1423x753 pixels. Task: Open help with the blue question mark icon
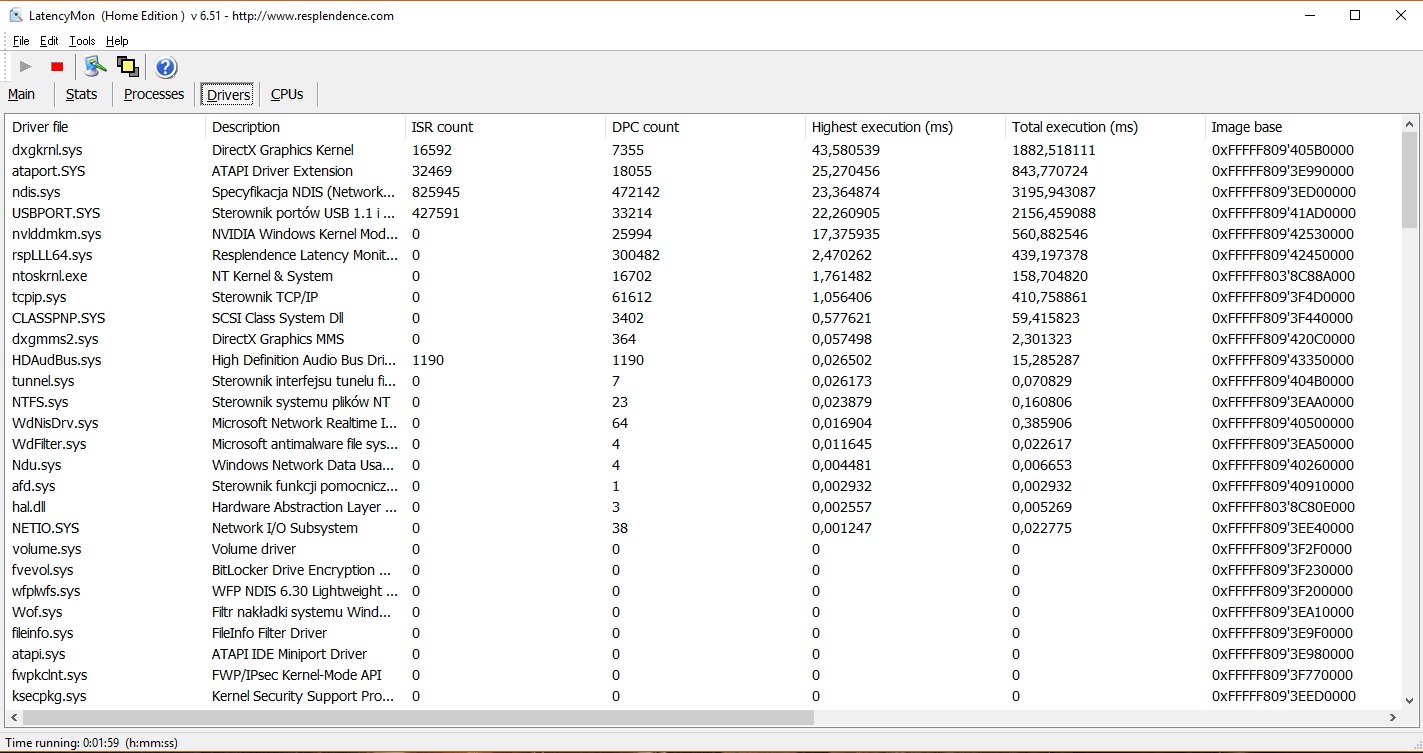point(166,67)
